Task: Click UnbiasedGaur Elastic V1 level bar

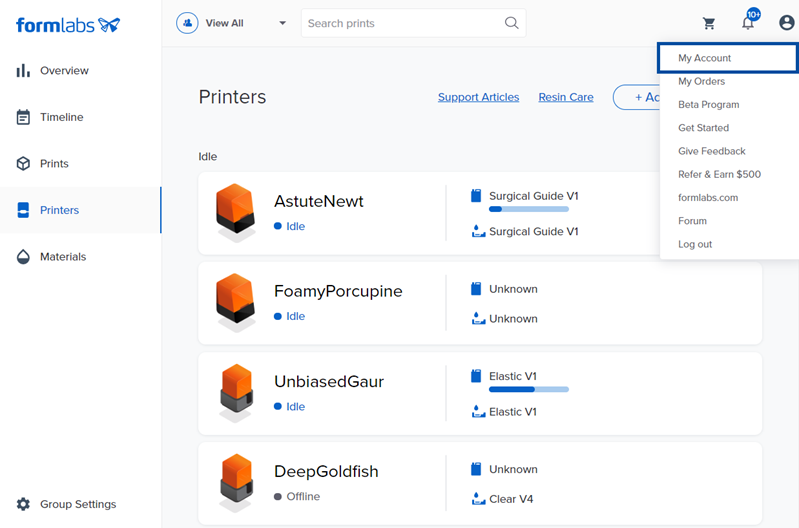Action: [x=528, y=389]
